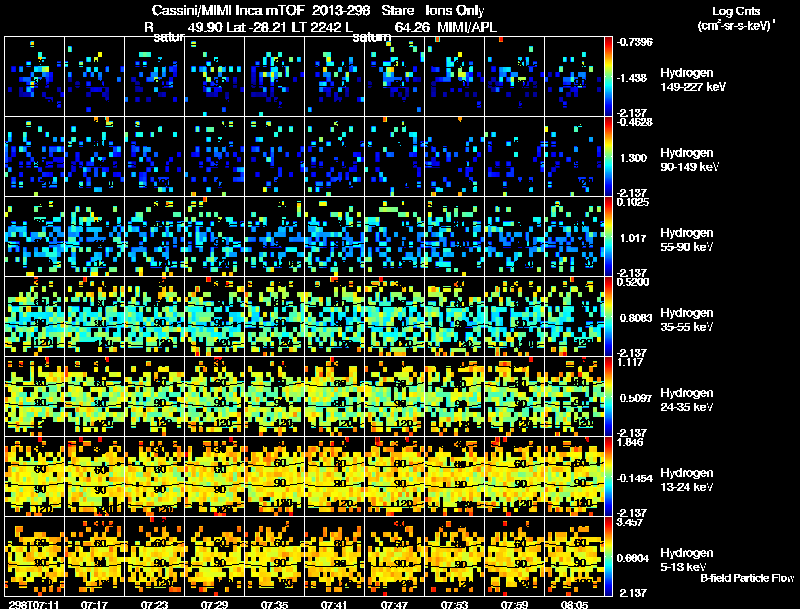
Task: Click the '07:41' time axis label
Action: click(x=334, y=605)
